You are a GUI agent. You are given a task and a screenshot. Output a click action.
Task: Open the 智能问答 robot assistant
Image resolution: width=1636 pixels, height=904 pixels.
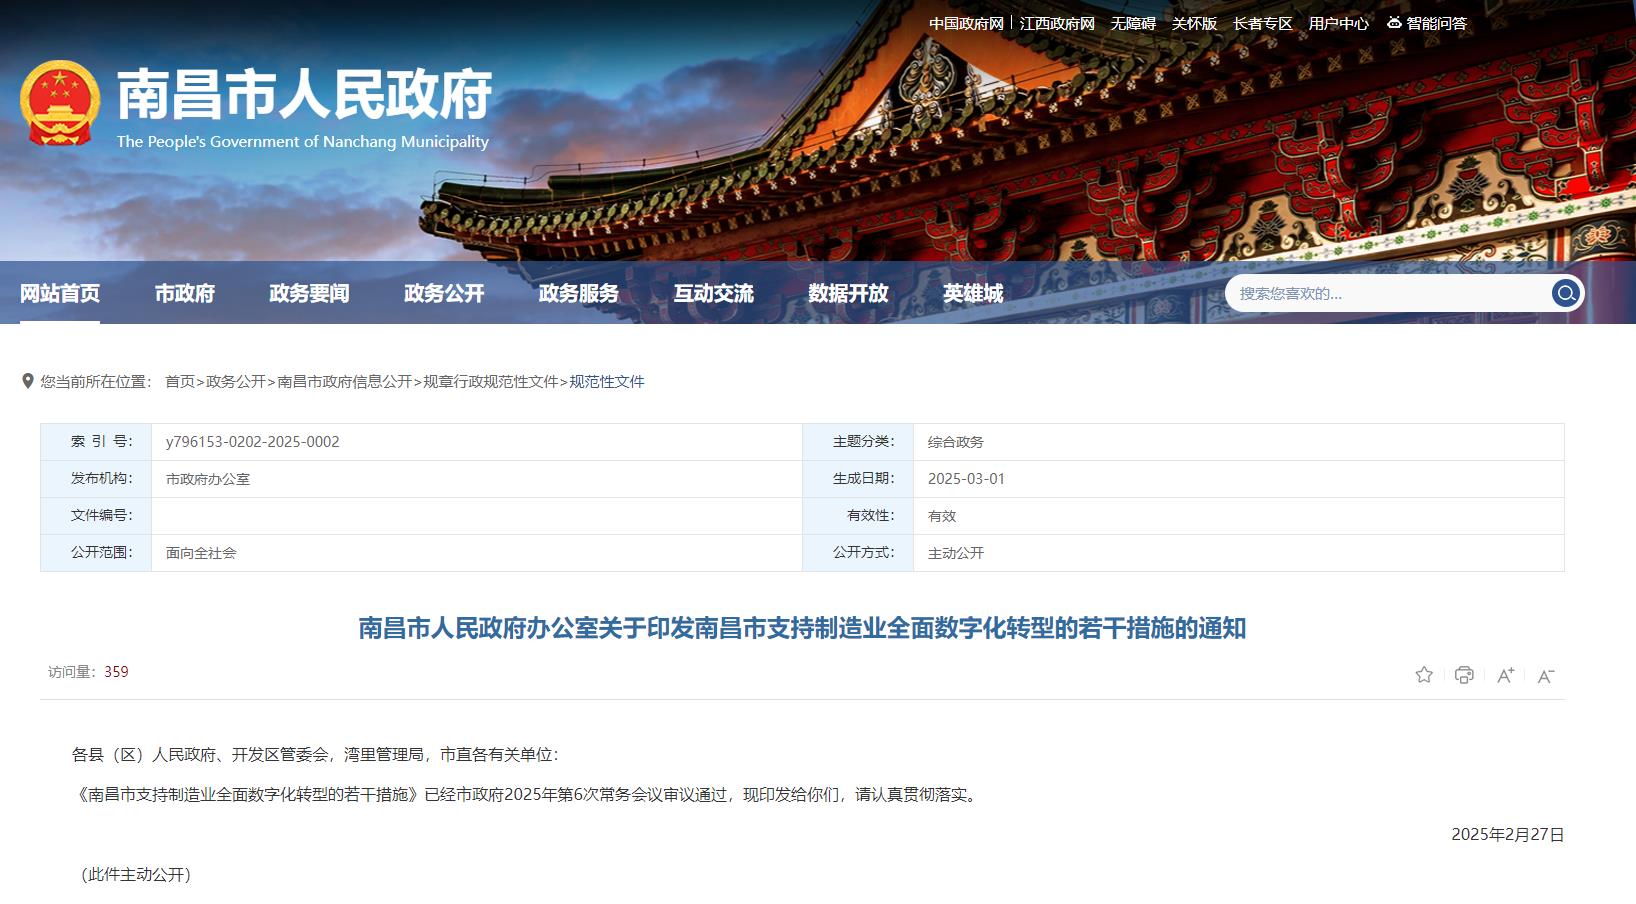[1427, 23]
